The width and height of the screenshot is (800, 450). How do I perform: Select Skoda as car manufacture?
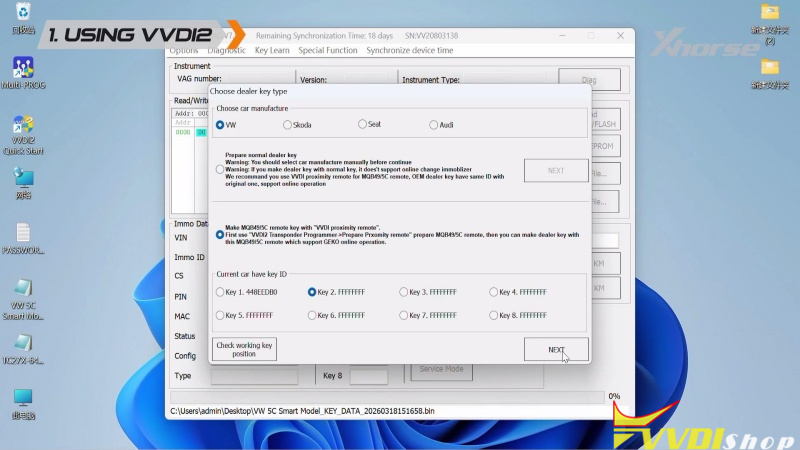[288, 125]
